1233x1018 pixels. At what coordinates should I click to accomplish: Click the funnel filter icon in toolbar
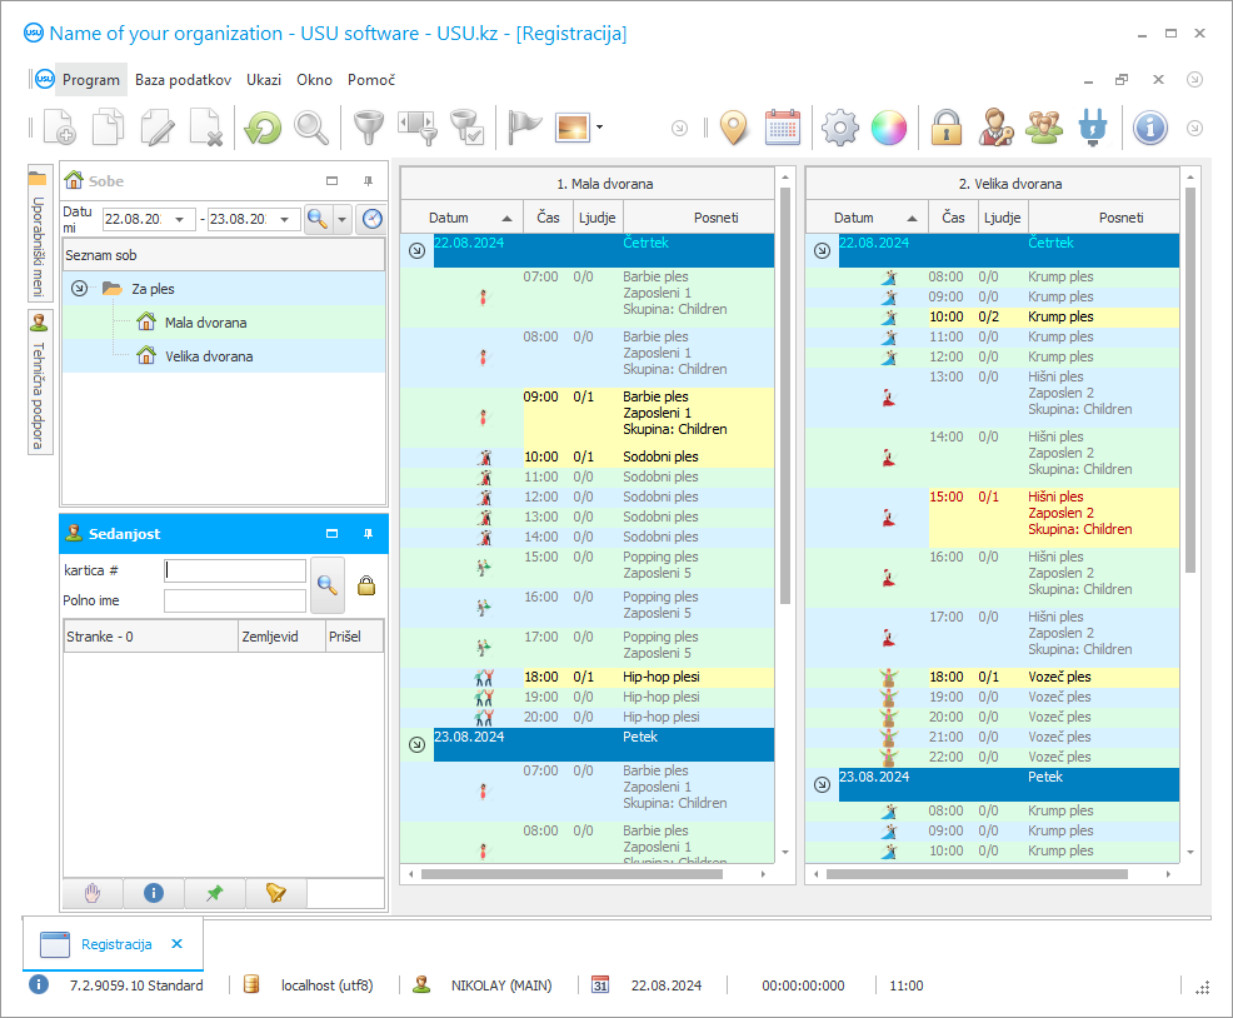[x=369, y=128]
